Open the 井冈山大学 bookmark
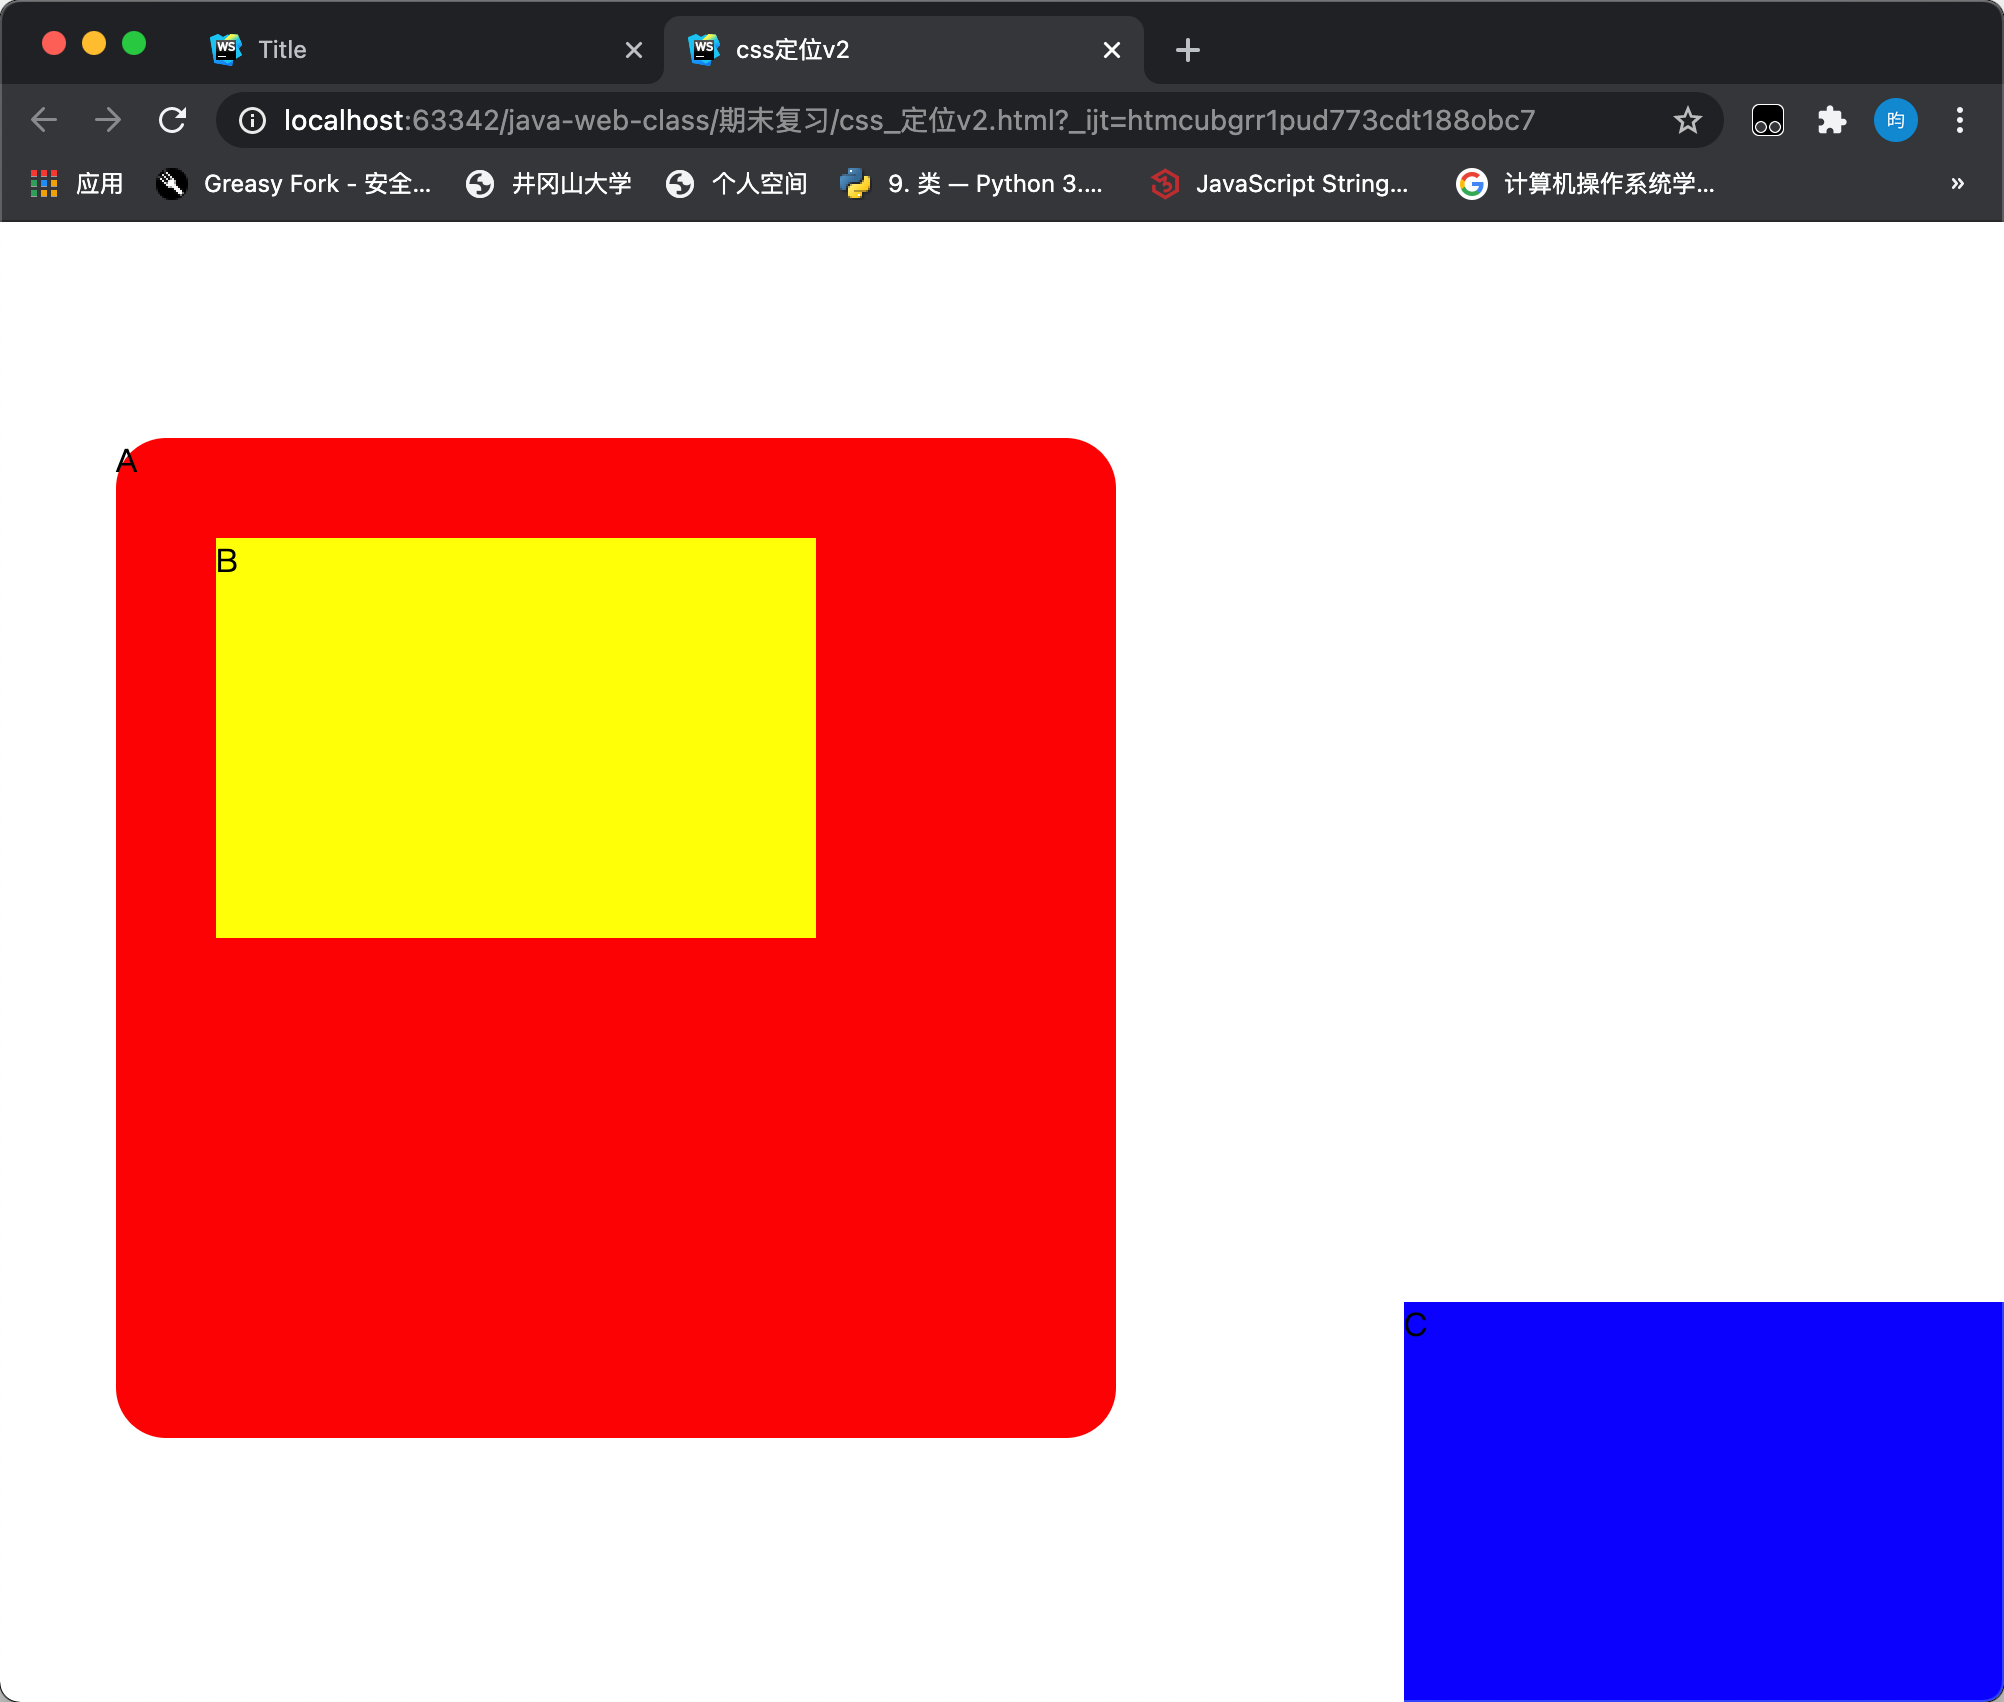The width and height of the screenshot is (2004, 1702). click(x=548, y=183)
